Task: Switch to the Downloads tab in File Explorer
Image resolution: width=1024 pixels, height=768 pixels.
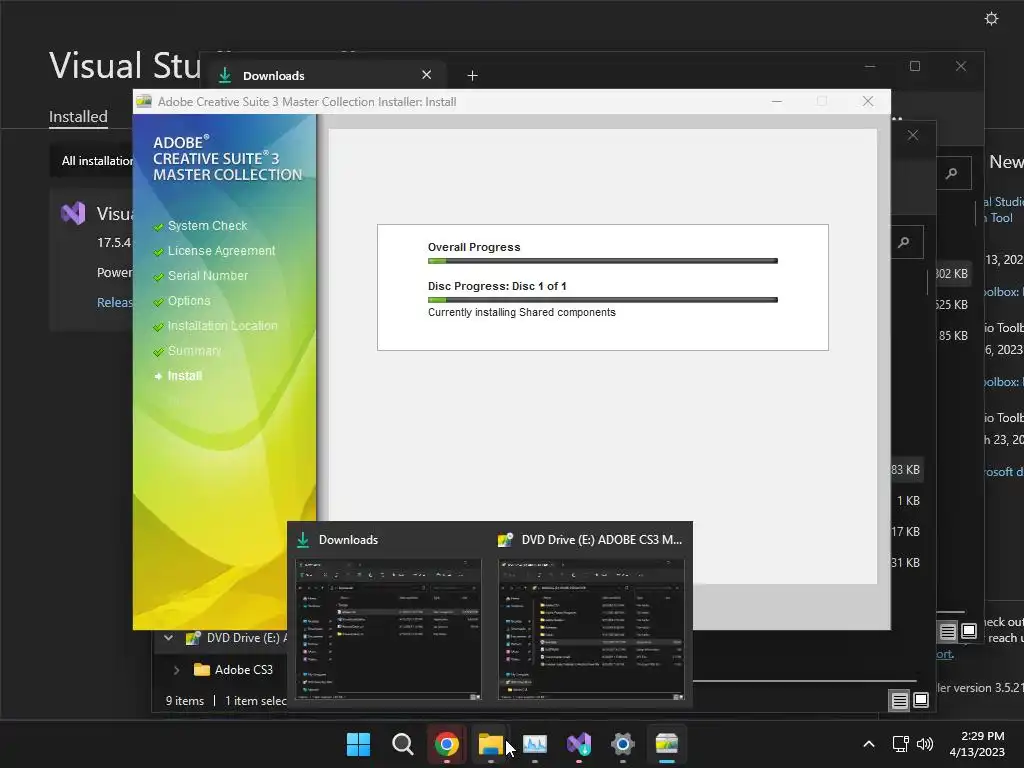Action: 274,76
